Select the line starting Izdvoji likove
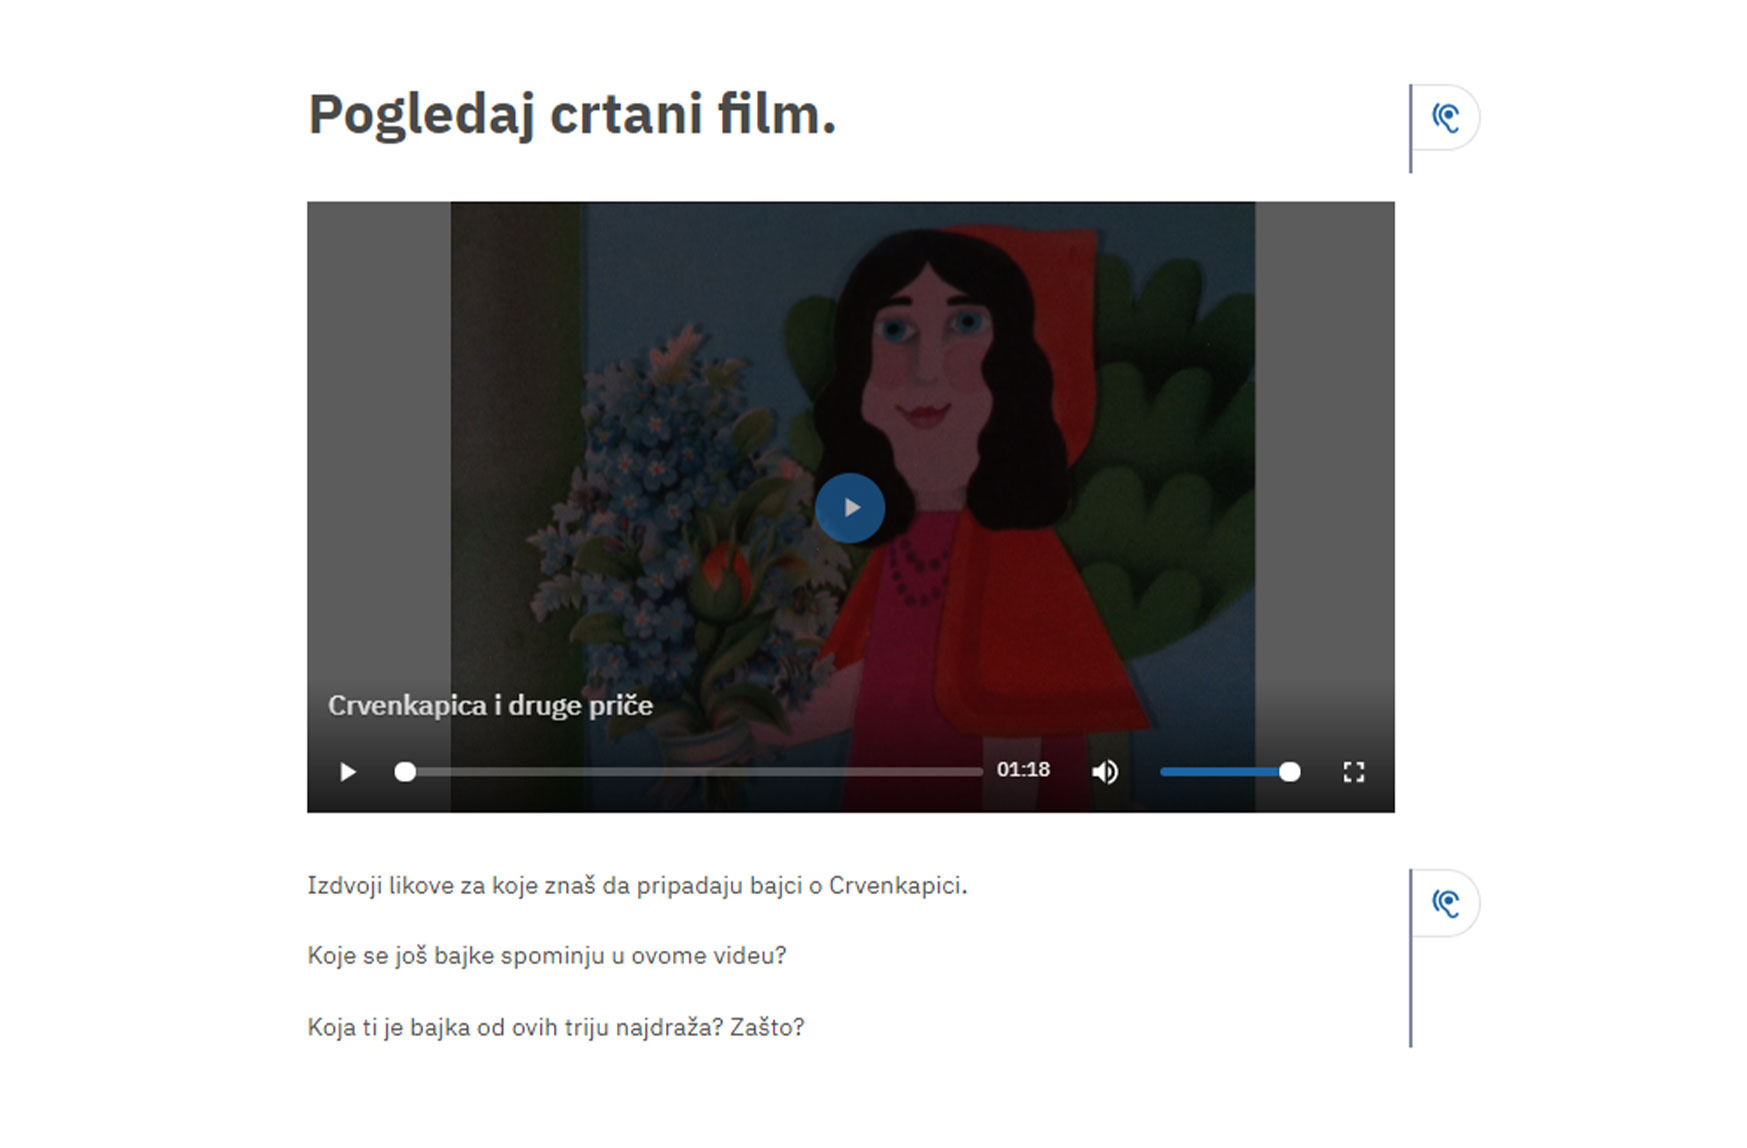The height and width of the screenshot is (1148, 1747). (x=637, y=886)
